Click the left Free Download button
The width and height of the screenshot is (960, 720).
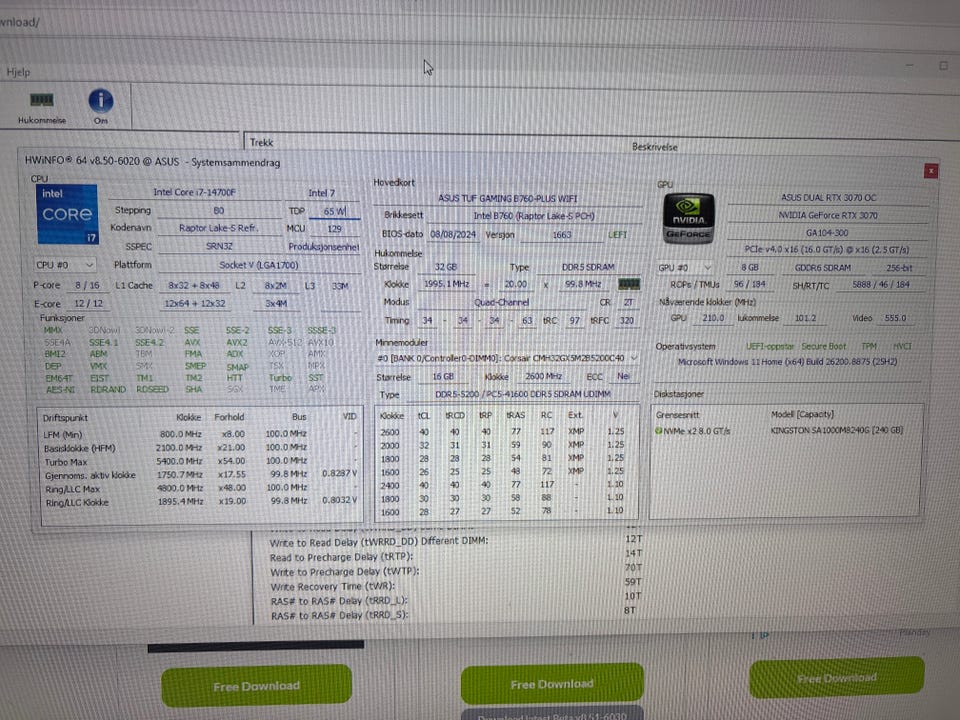point(257,686)
